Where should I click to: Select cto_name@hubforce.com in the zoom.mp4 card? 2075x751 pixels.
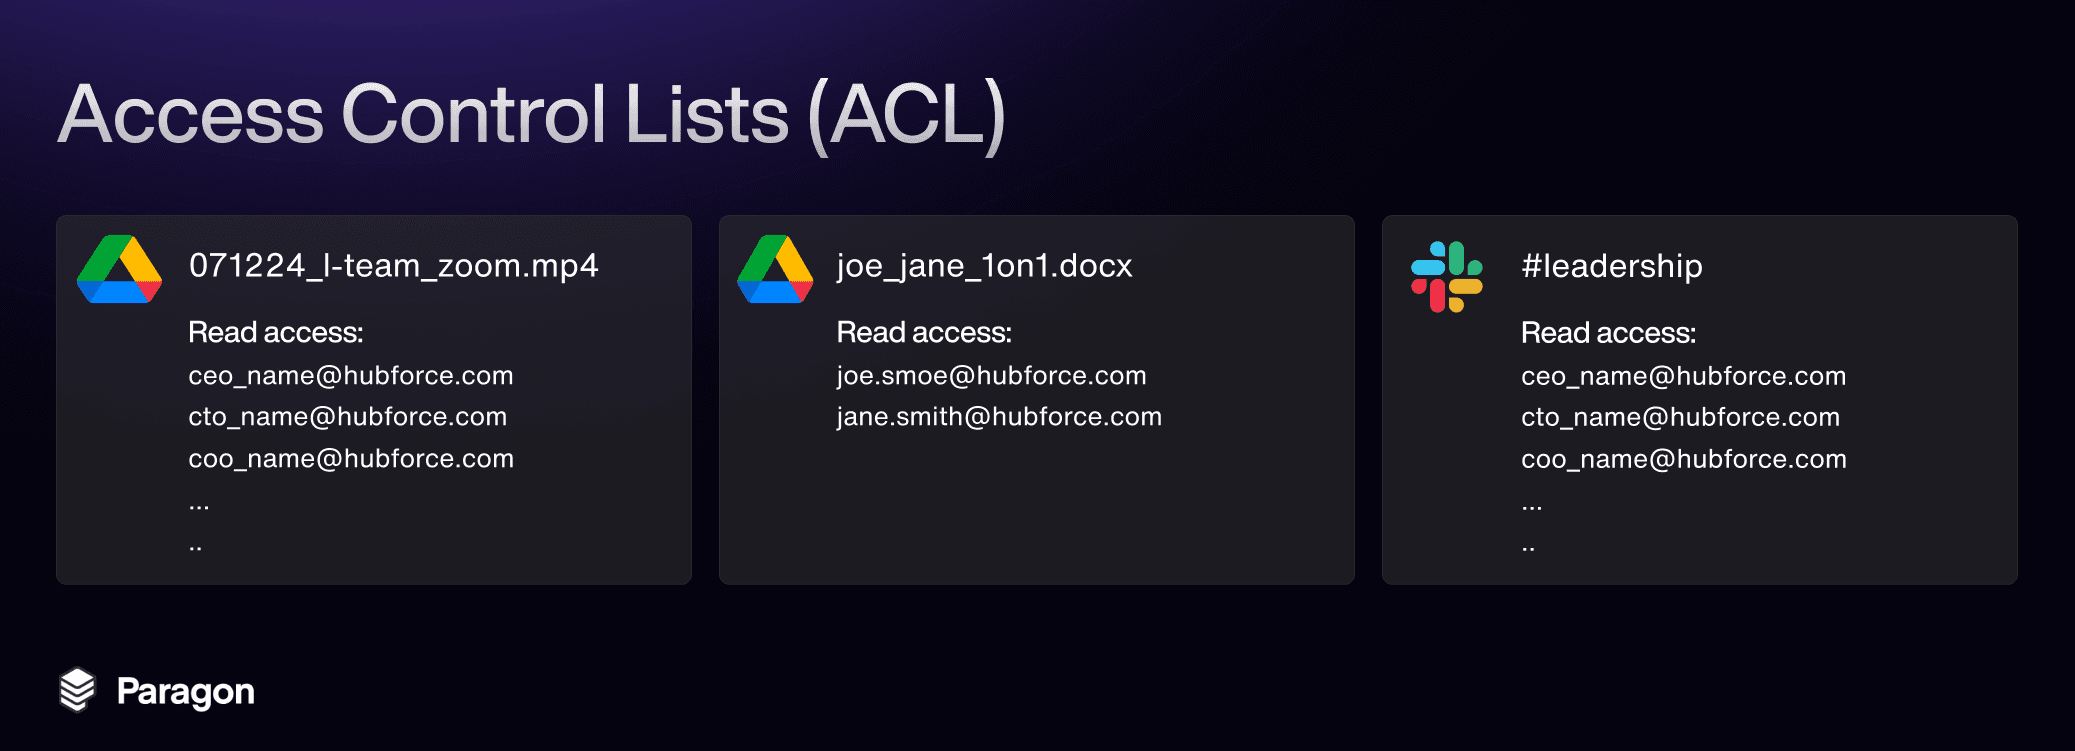pyautogui.click(x=347, y=417)
